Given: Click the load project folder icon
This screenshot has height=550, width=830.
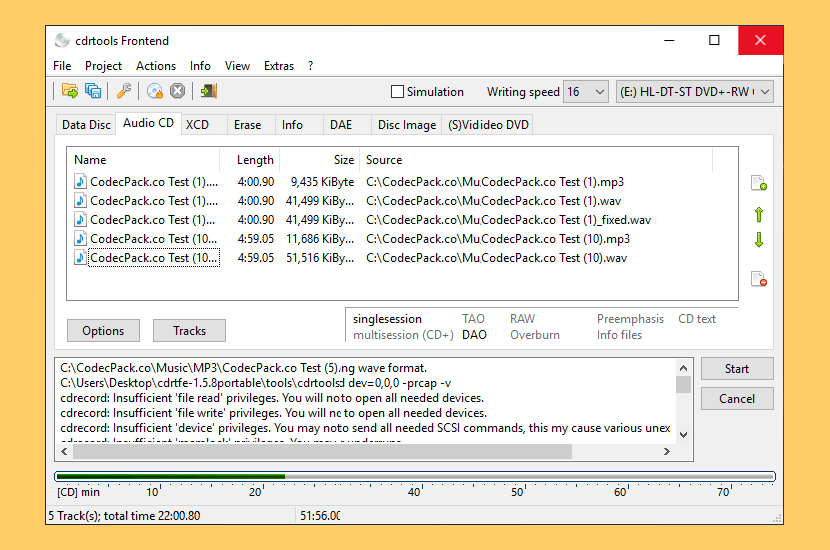Looking at the screenshot, I should point(70,91).
